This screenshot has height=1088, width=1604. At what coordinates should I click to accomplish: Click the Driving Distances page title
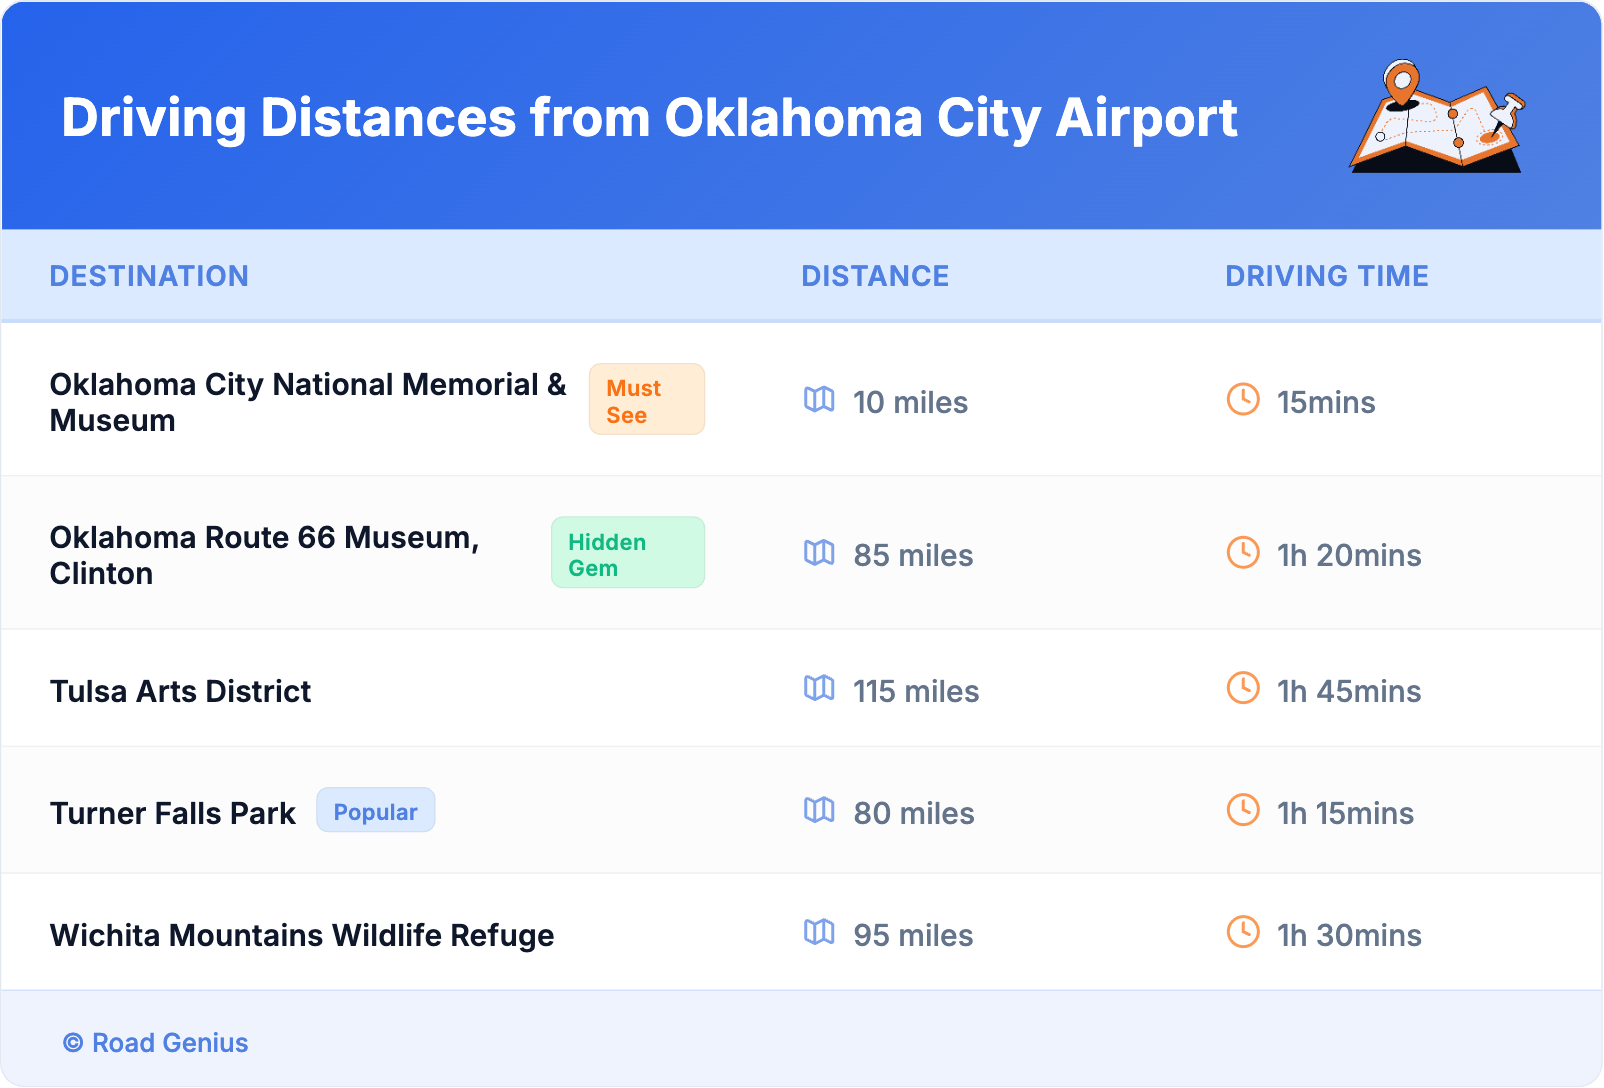tap(649, 118)
